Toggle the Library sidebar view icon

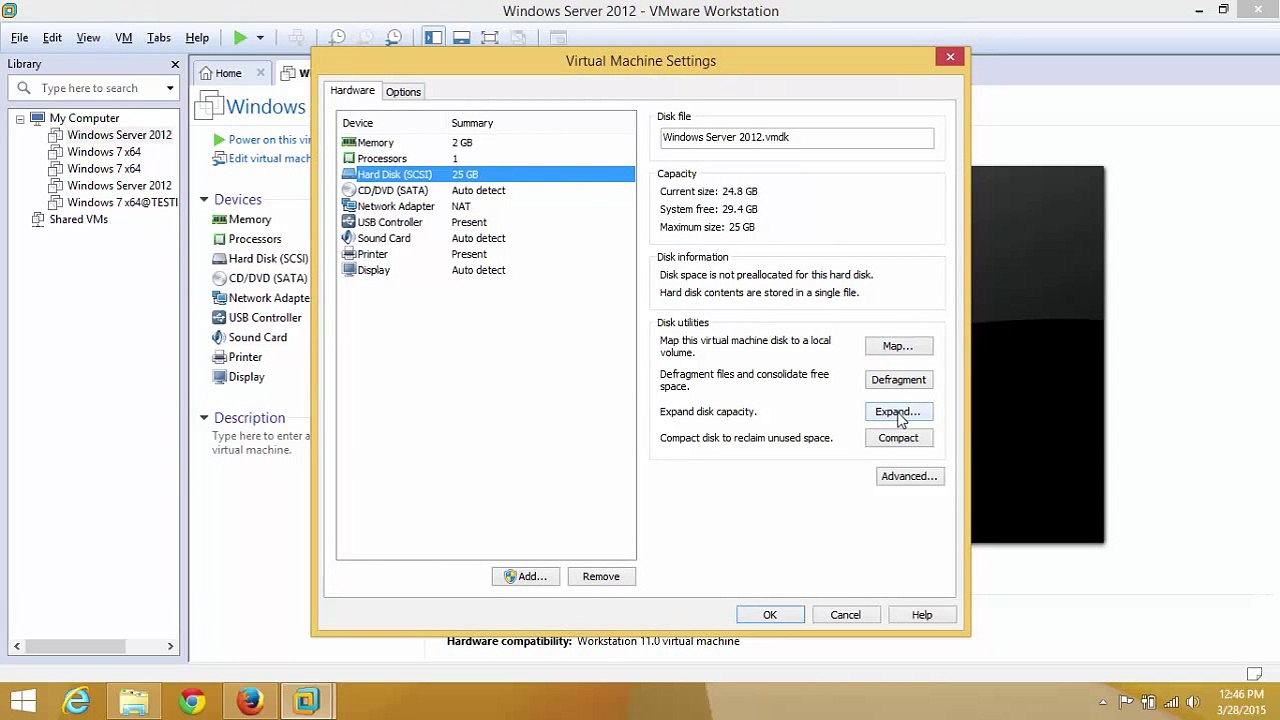pyautogui.click(x=433, y=38)
